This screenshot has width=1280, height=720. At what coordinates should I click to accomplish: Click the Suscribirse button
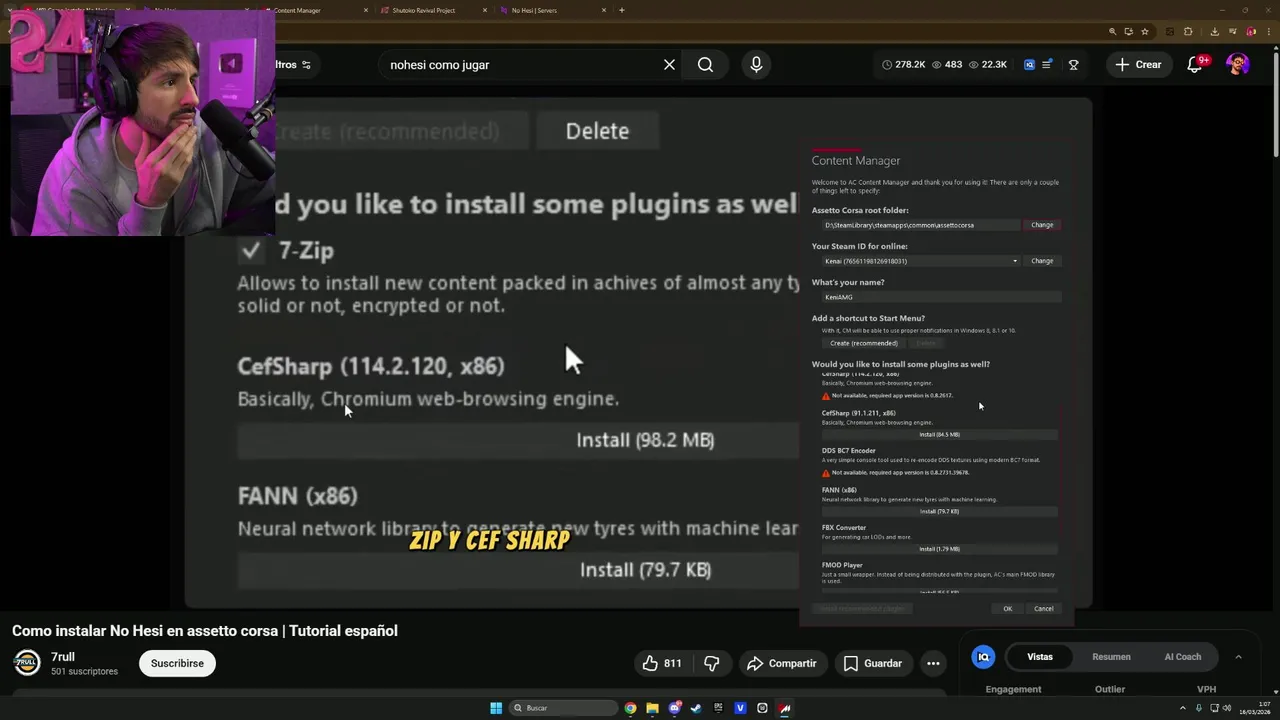coord(177,663)
